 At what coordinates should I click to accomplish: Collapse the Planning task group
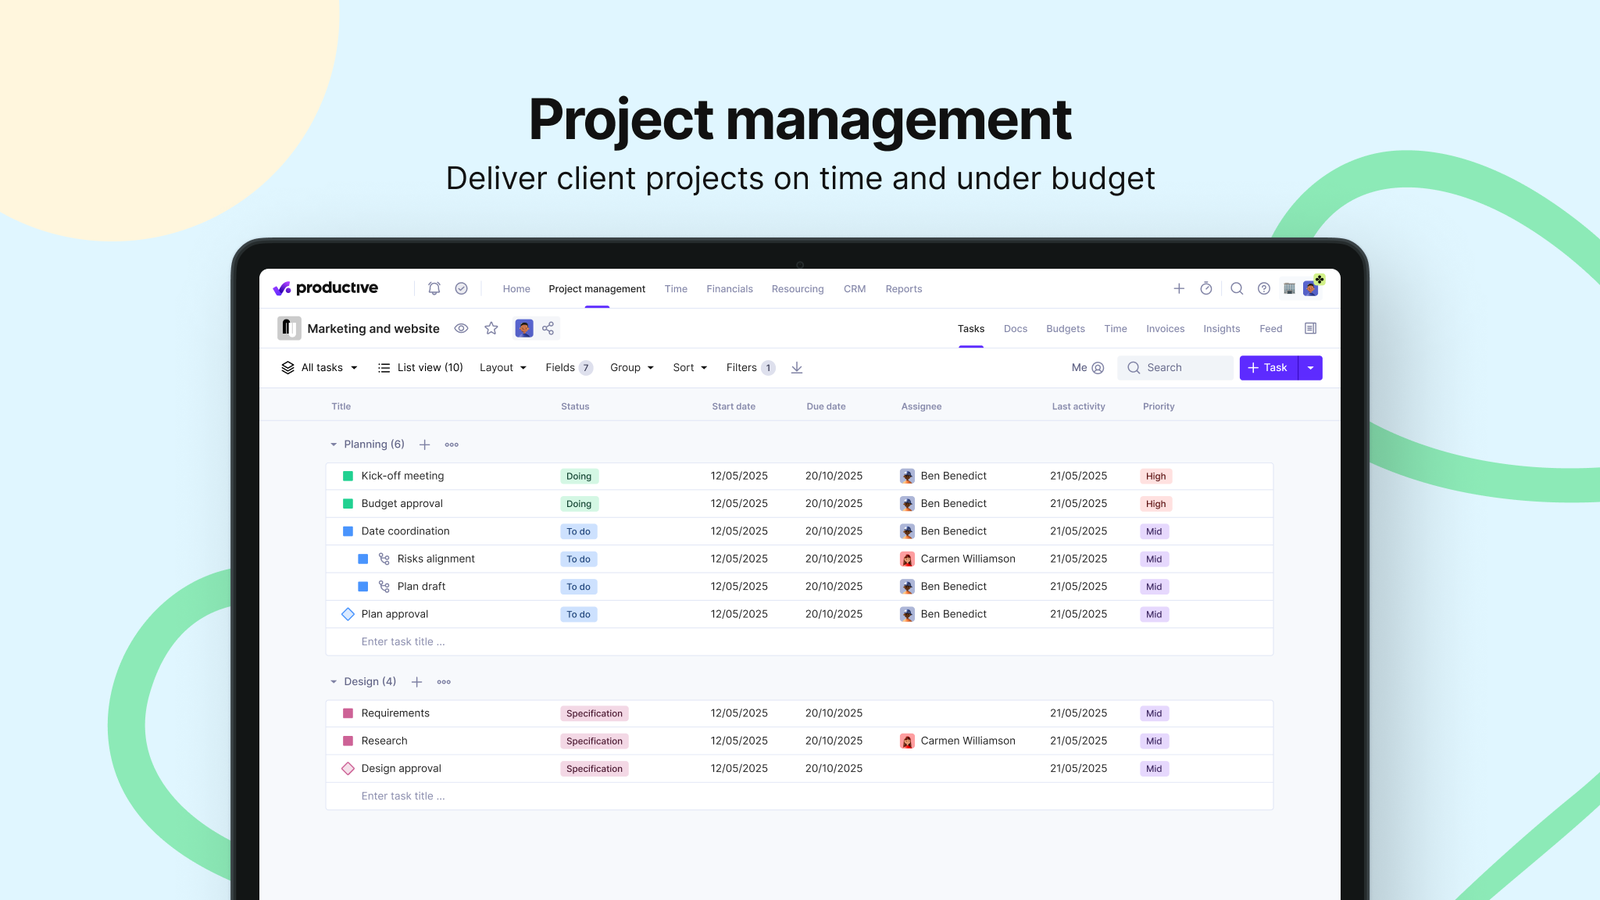334,444
